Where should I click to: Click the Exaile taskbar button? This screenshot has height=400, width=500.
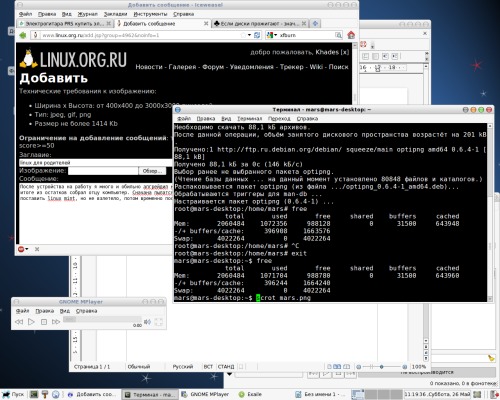coord(250,394)
